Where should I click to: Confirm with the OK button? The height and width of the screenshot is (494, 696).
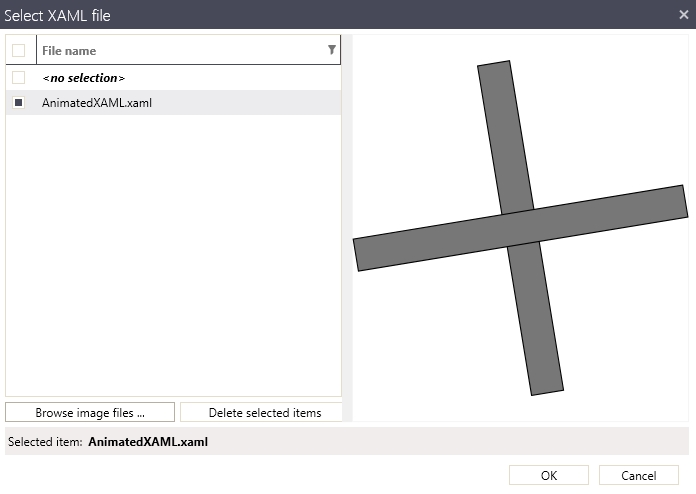point(549,475)
